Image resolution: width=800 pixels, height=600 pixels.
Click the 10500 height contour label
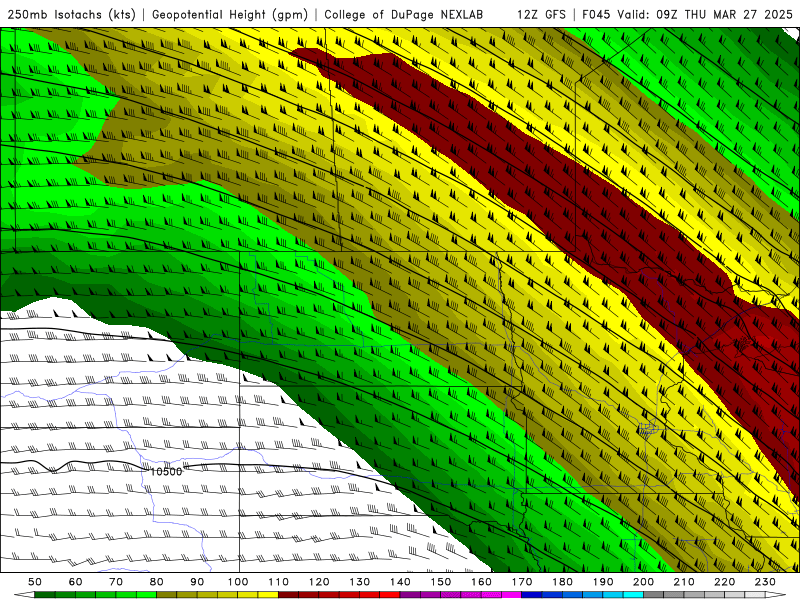(166, 471)
